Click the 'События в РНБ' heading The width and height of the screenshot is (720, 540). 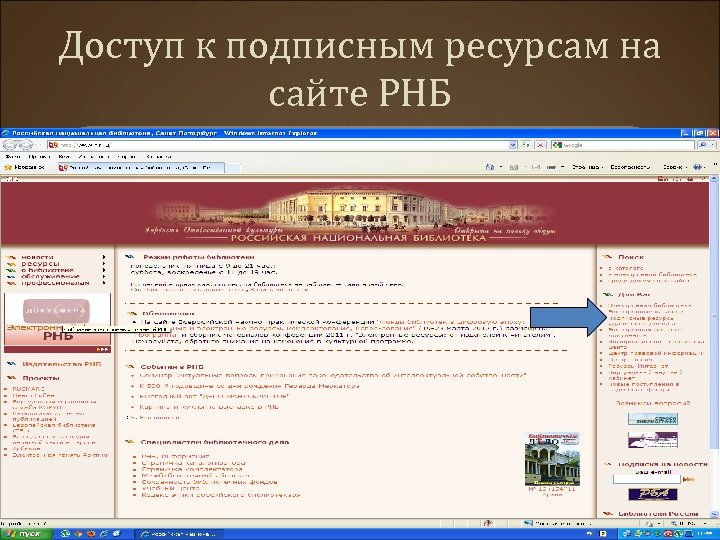[172, 367]
